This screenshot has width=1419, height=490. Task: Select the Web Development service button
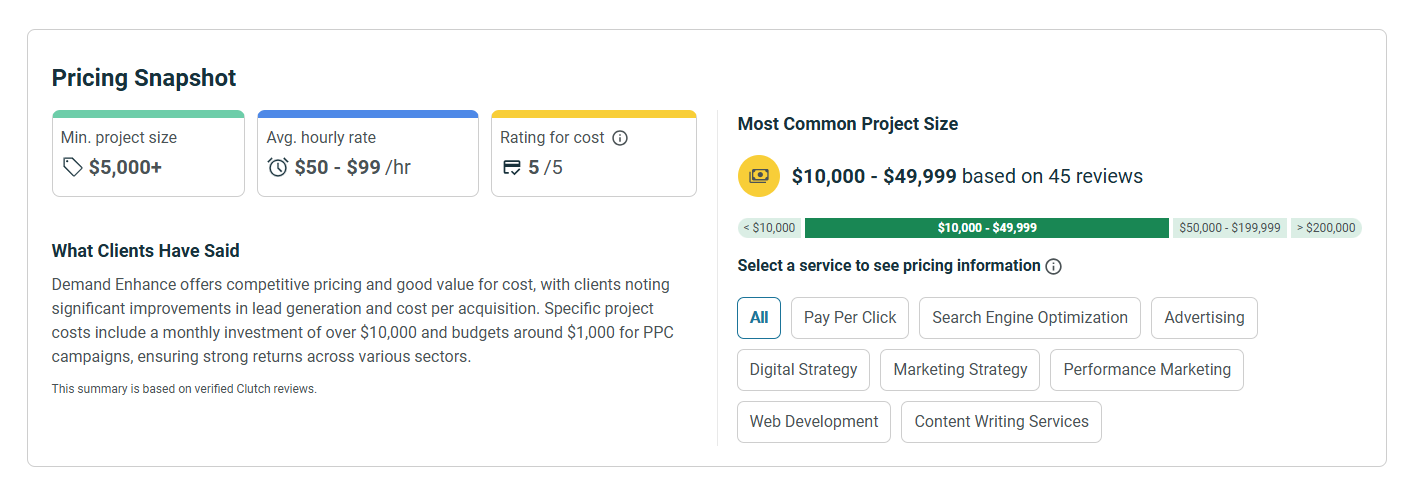click(814, 422)
